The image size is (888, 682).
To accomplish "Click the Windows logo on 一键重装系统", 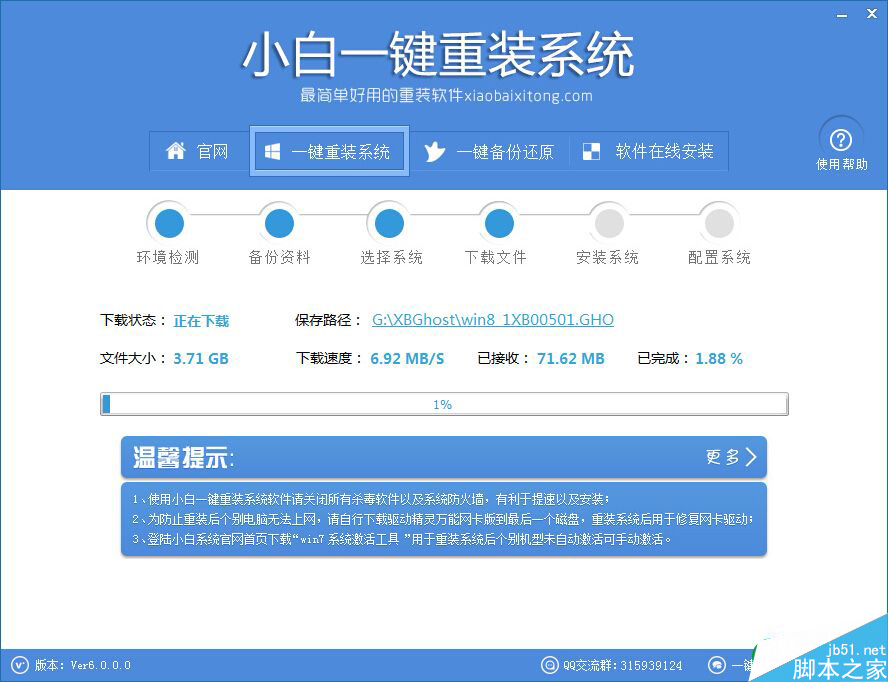I will coord(272,150).
